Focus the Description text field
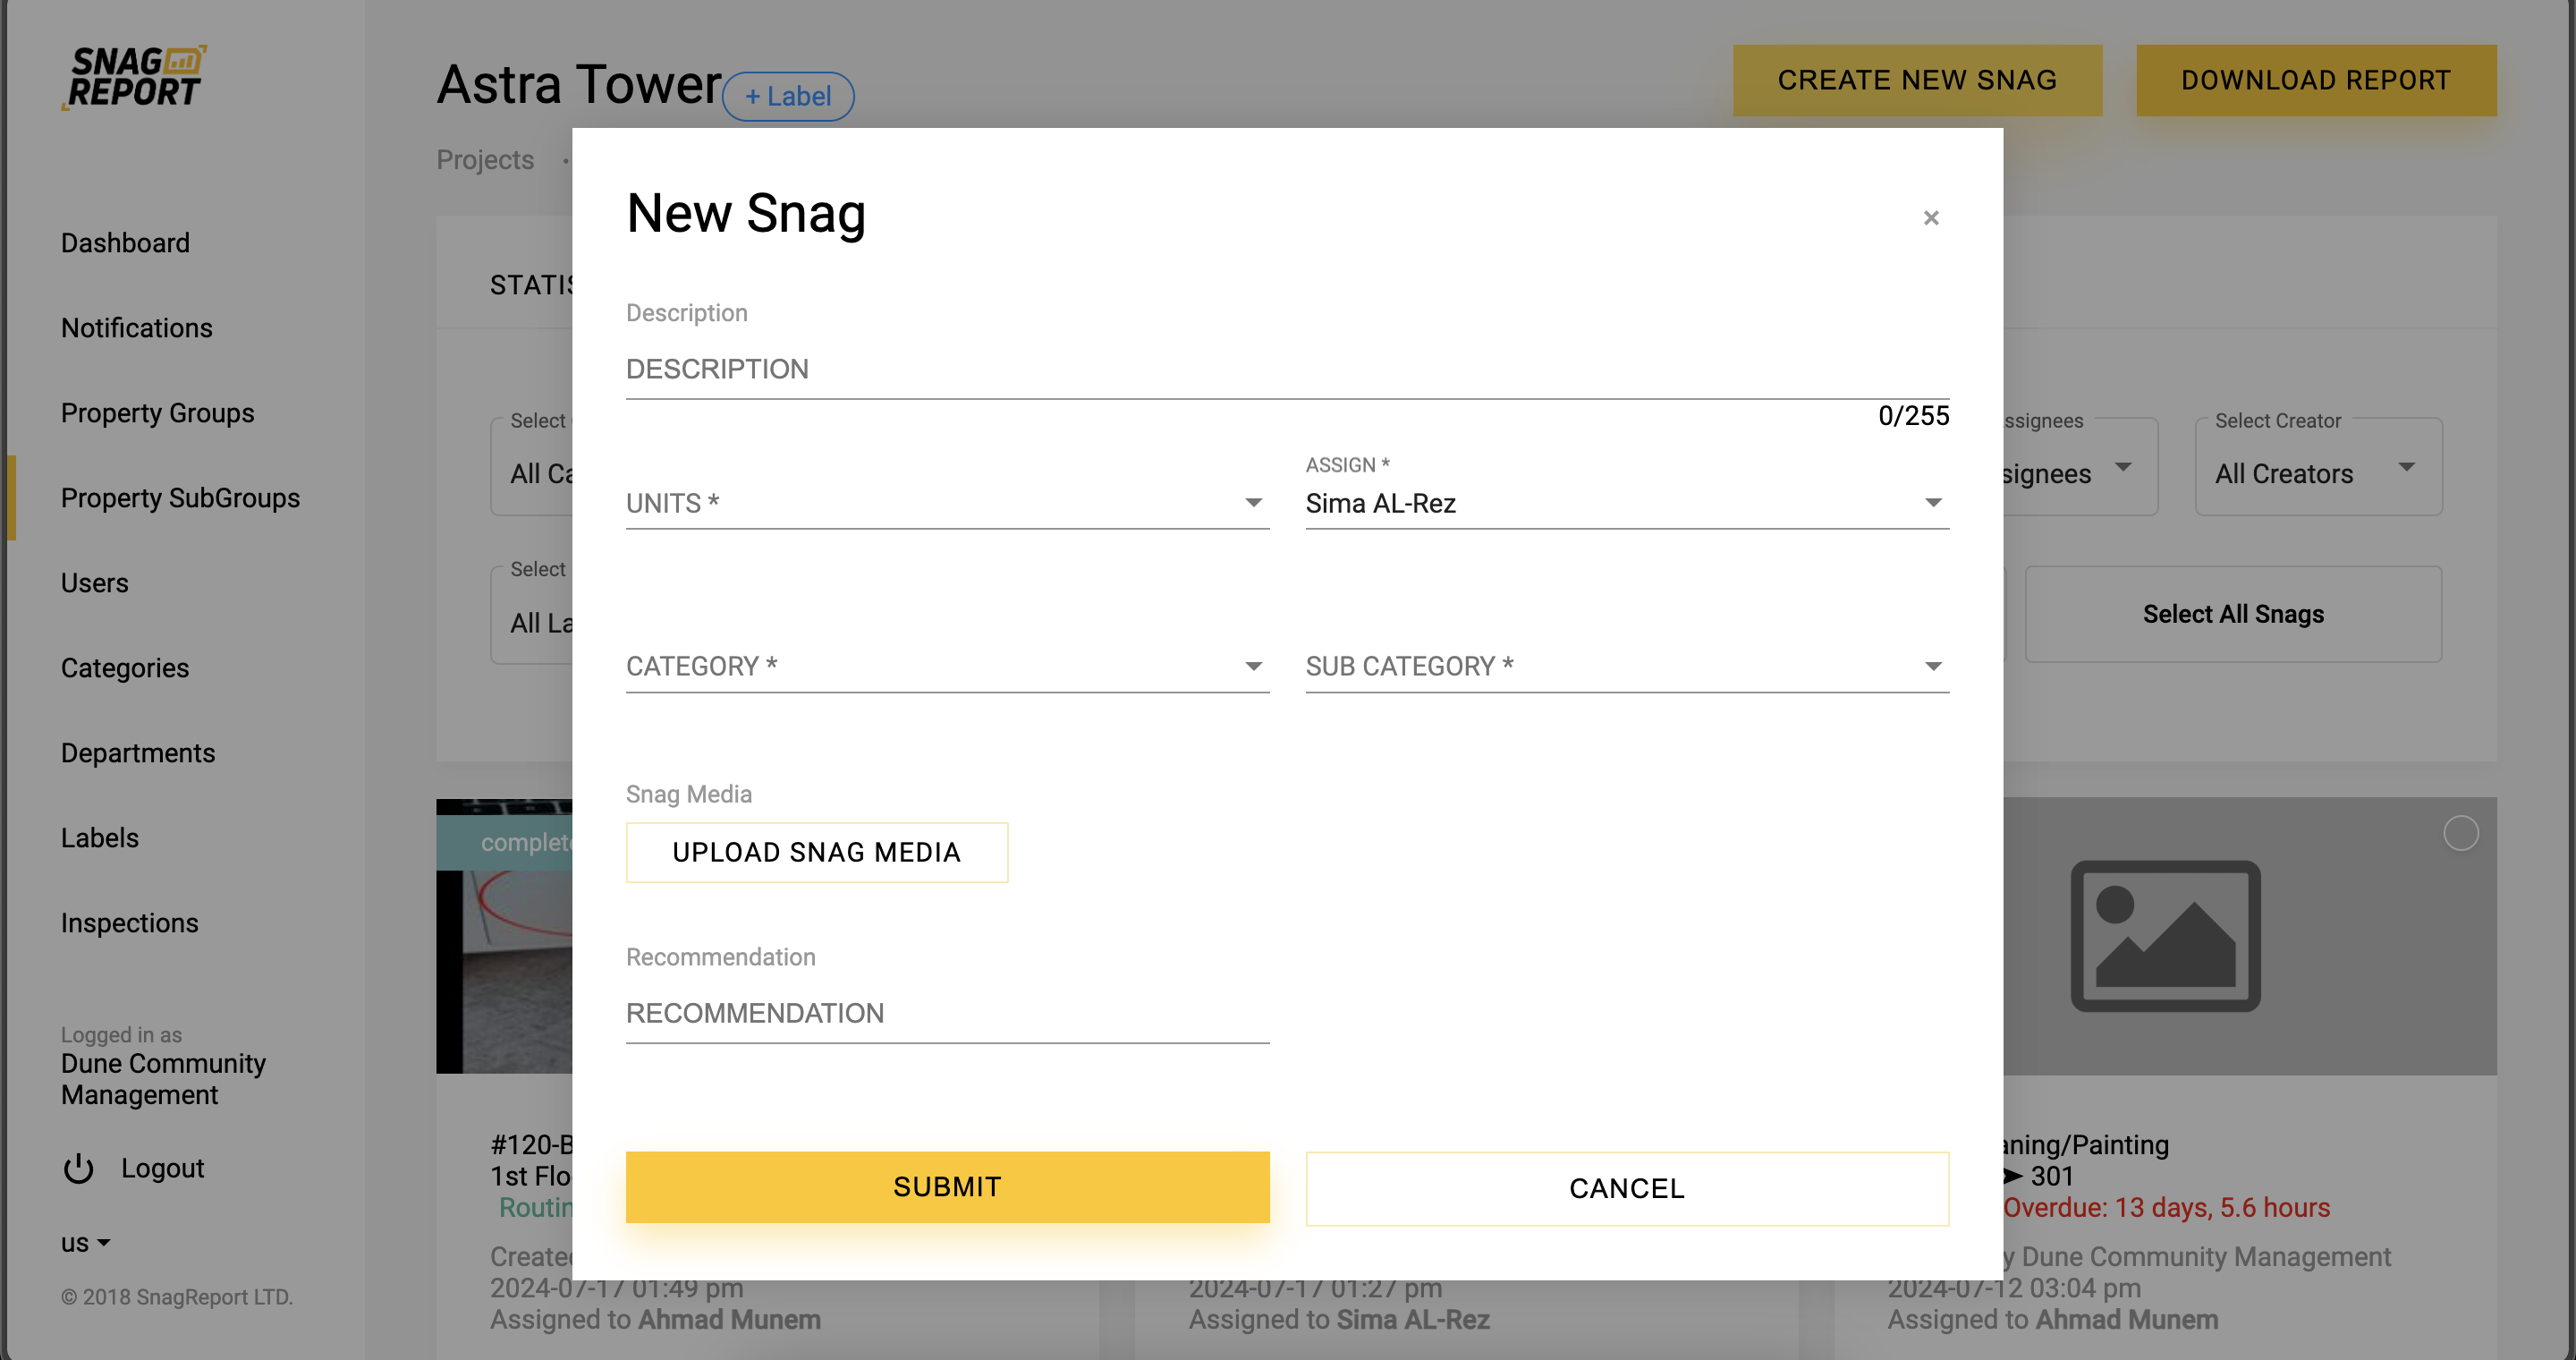Screen dimensions: 2576x1360 (1286, 369)
